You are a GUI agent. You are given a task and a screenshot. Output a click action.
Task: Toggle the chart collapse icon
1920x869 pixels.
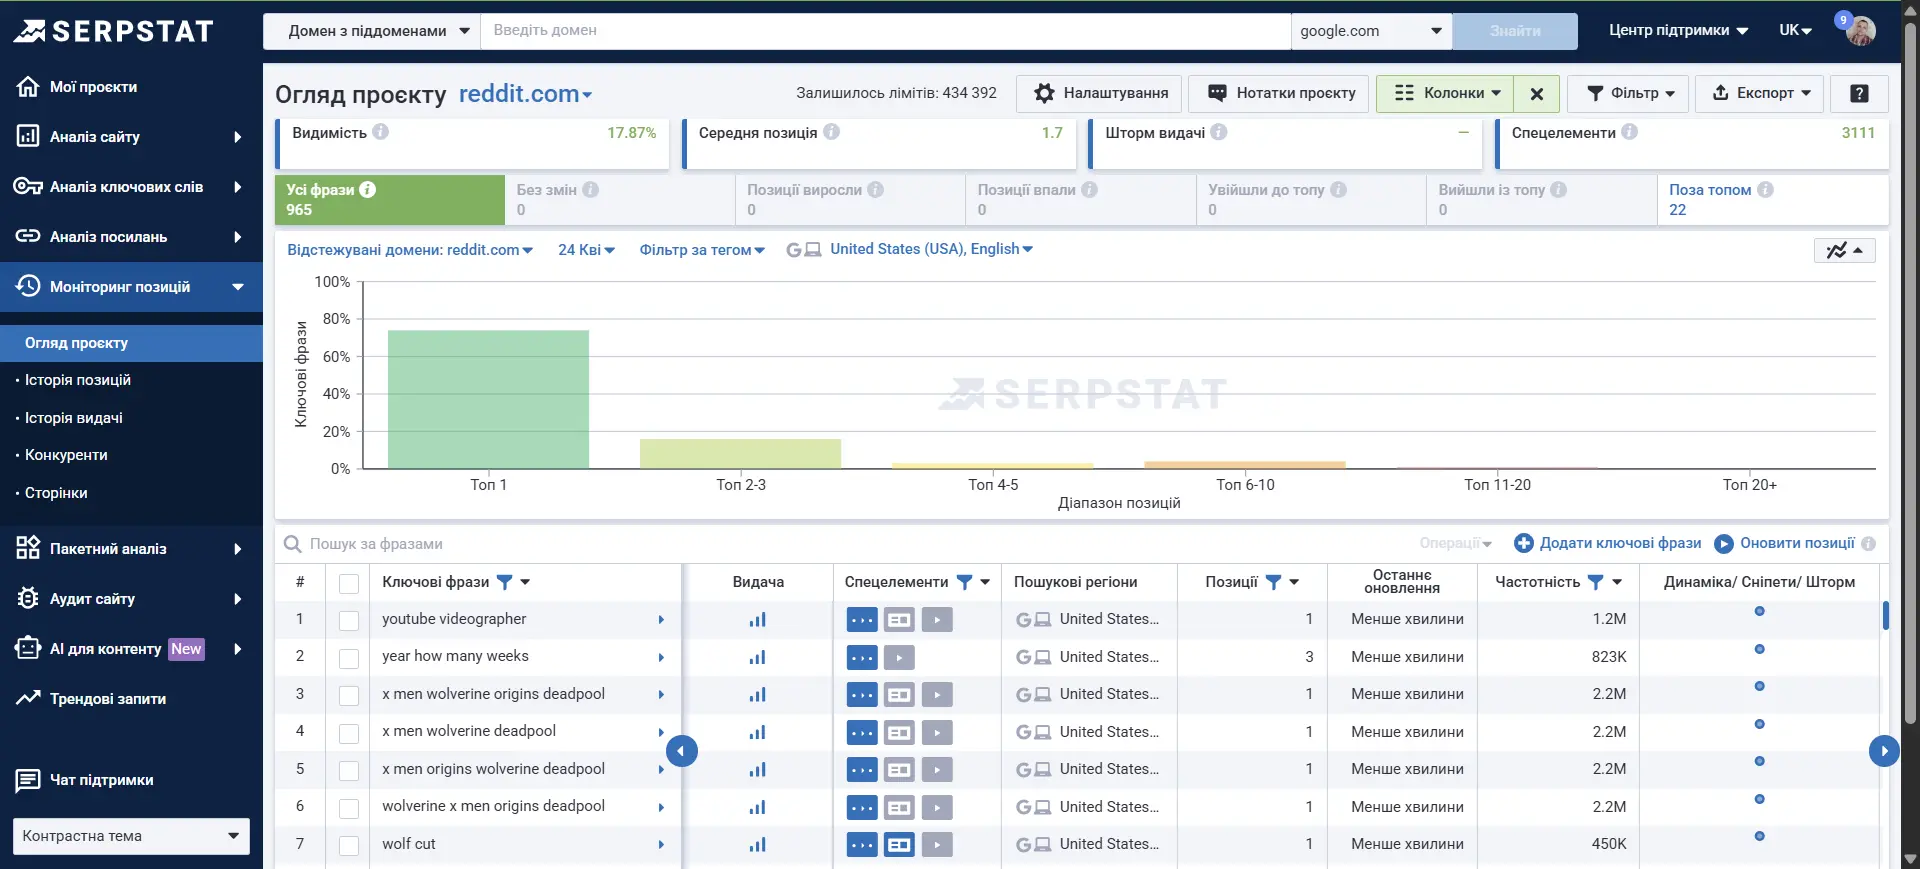[1844, 250]
